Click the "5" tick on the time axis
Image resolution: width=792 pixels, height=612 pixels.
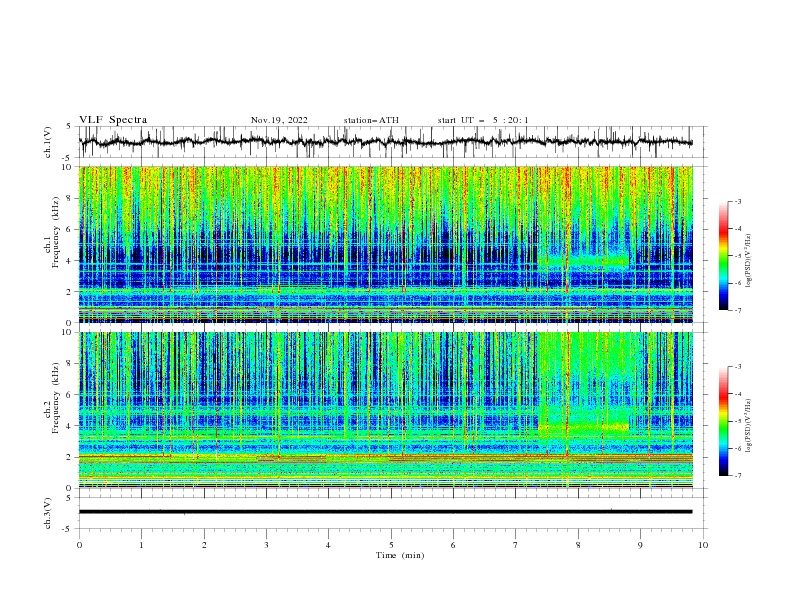point(391,545)
